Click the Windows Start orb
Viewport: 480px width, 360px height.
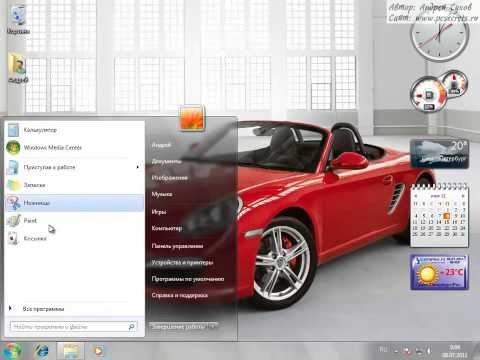click(x=12, y=351)
